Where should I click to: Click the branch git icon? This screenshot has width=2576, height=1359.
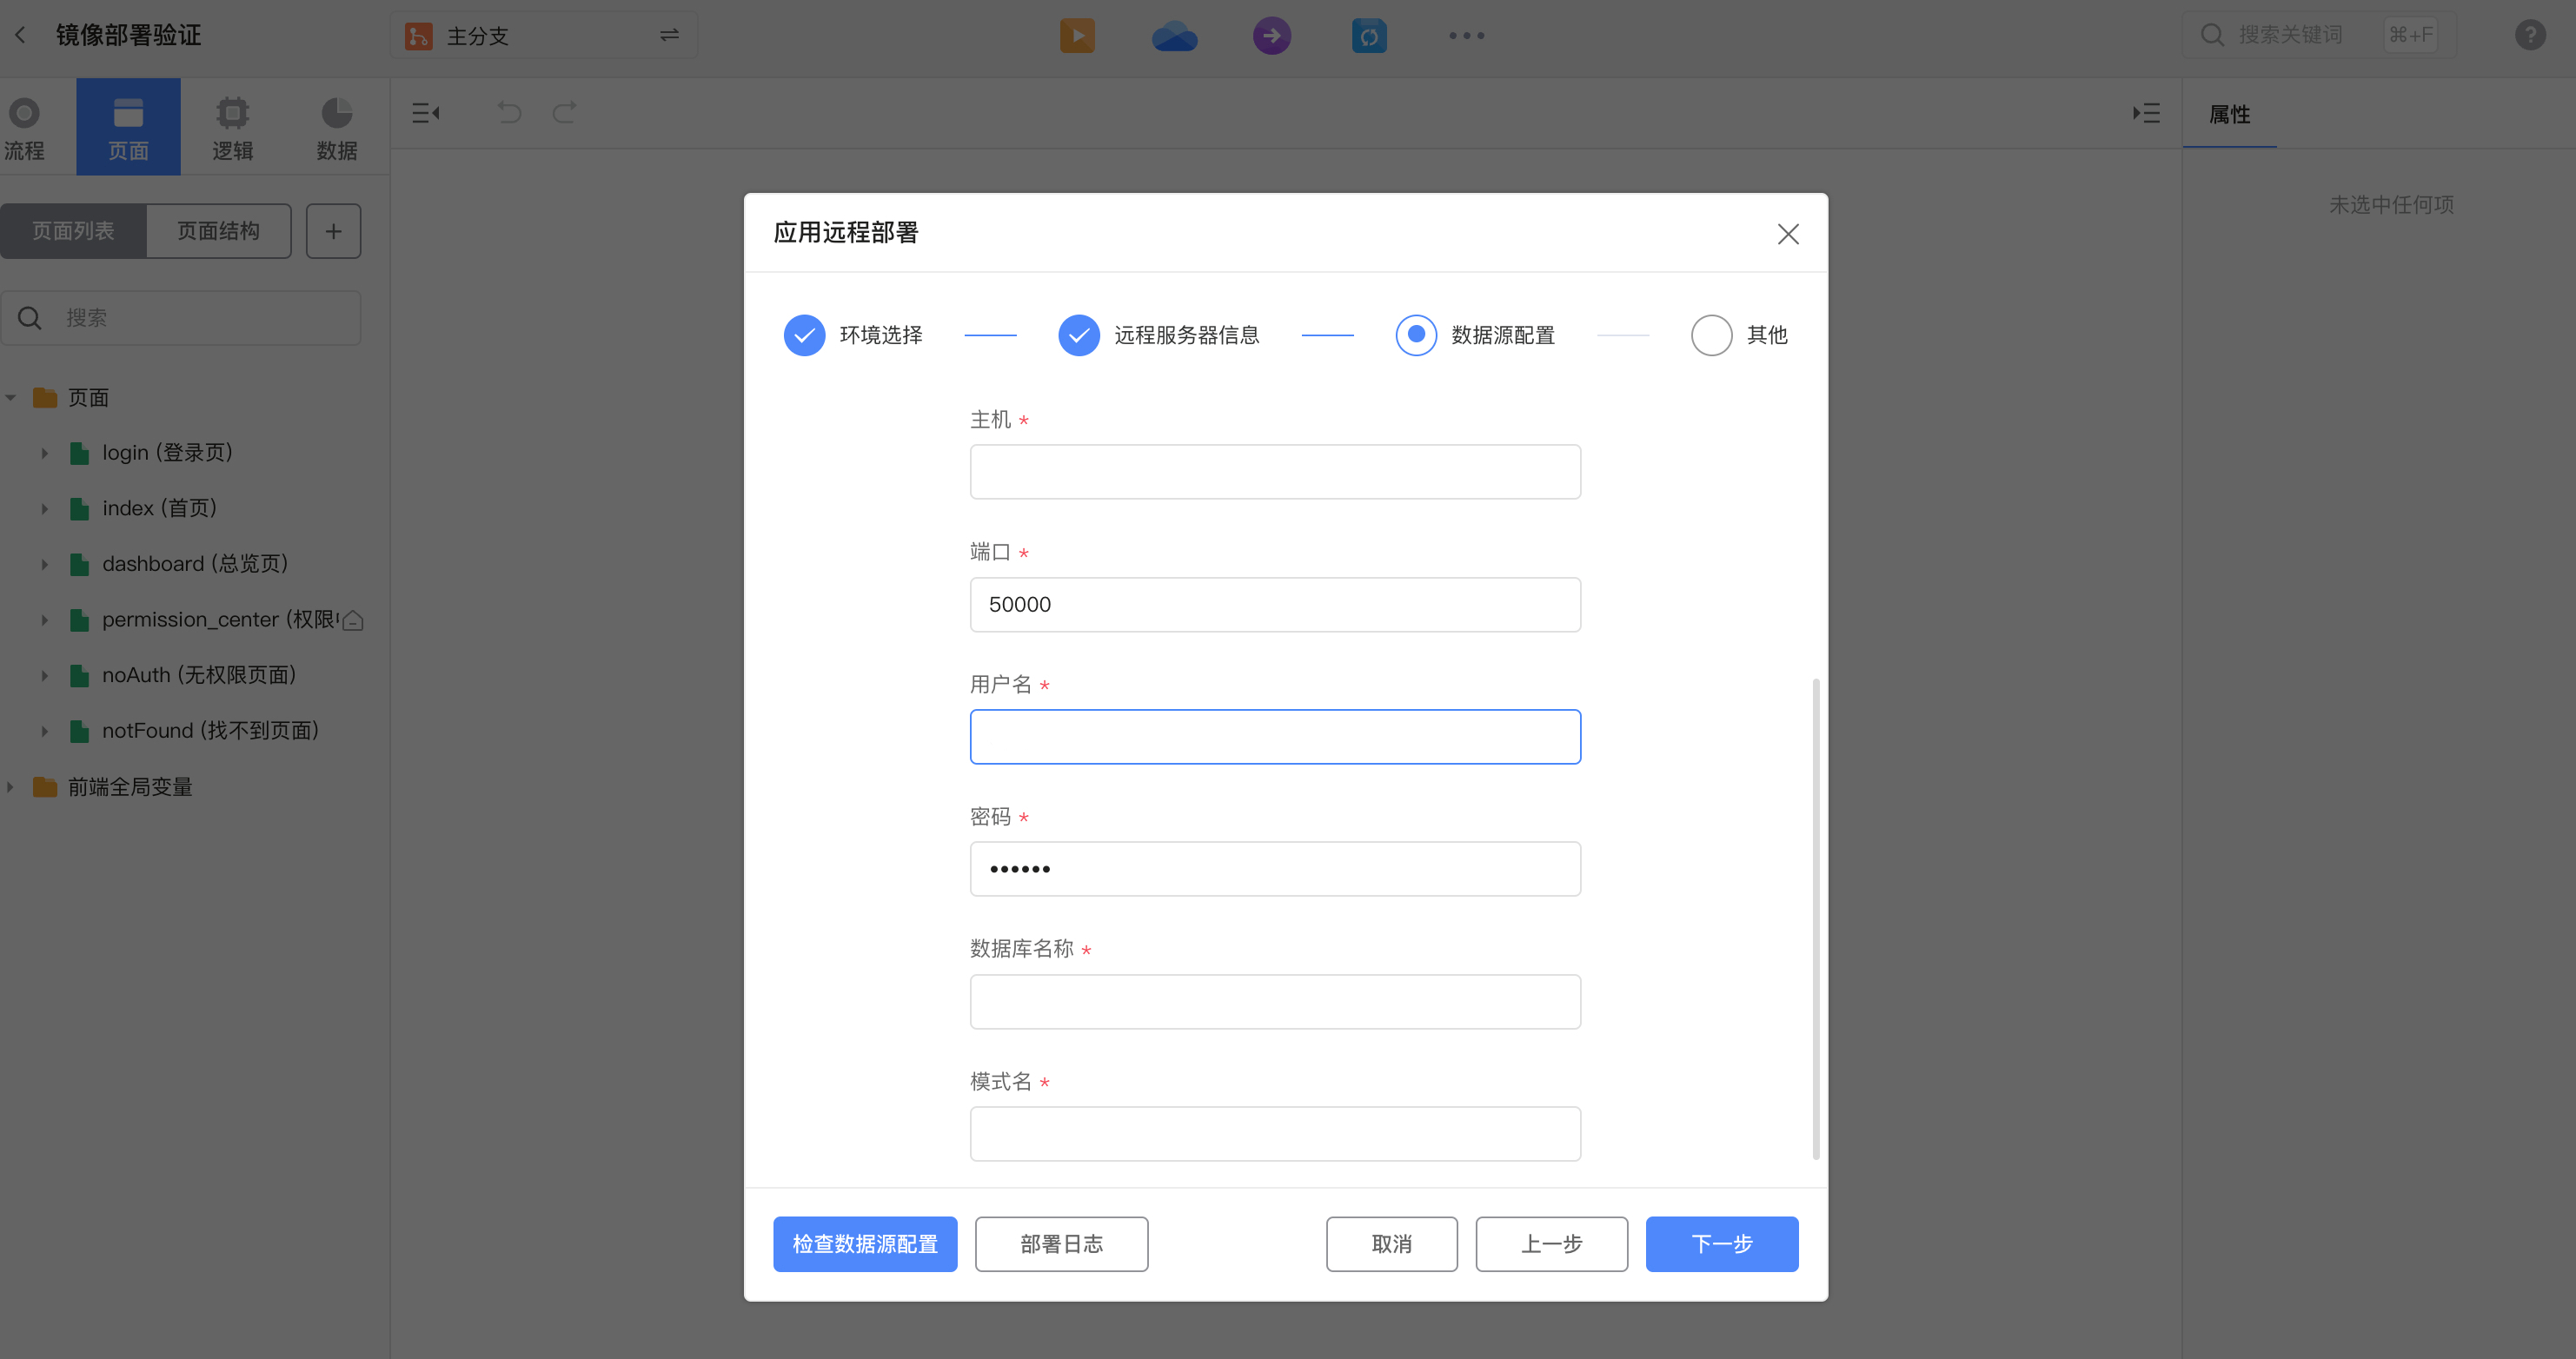coord(418,36)
